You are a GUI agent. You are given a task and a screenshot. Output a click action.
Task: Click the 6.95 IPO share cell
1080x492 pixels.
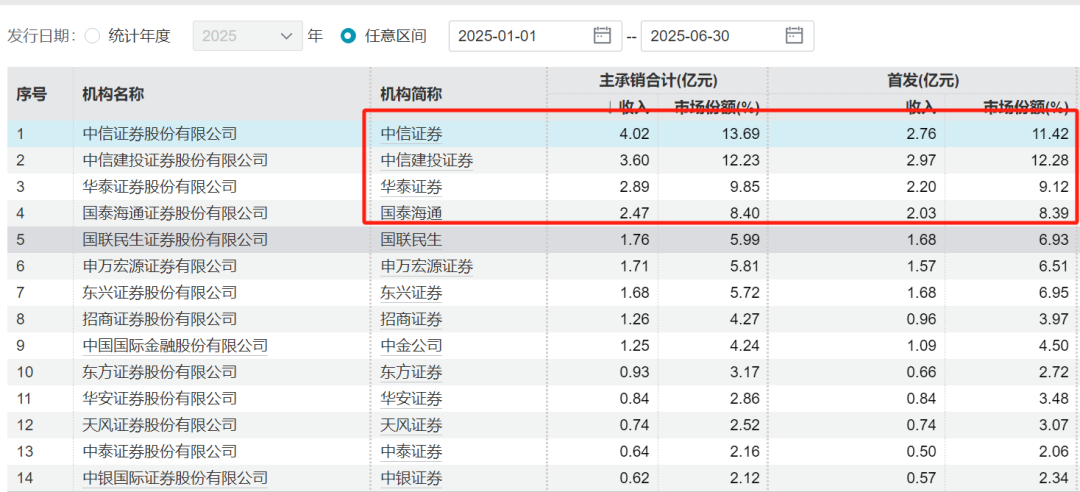(x=1053, y=293)
